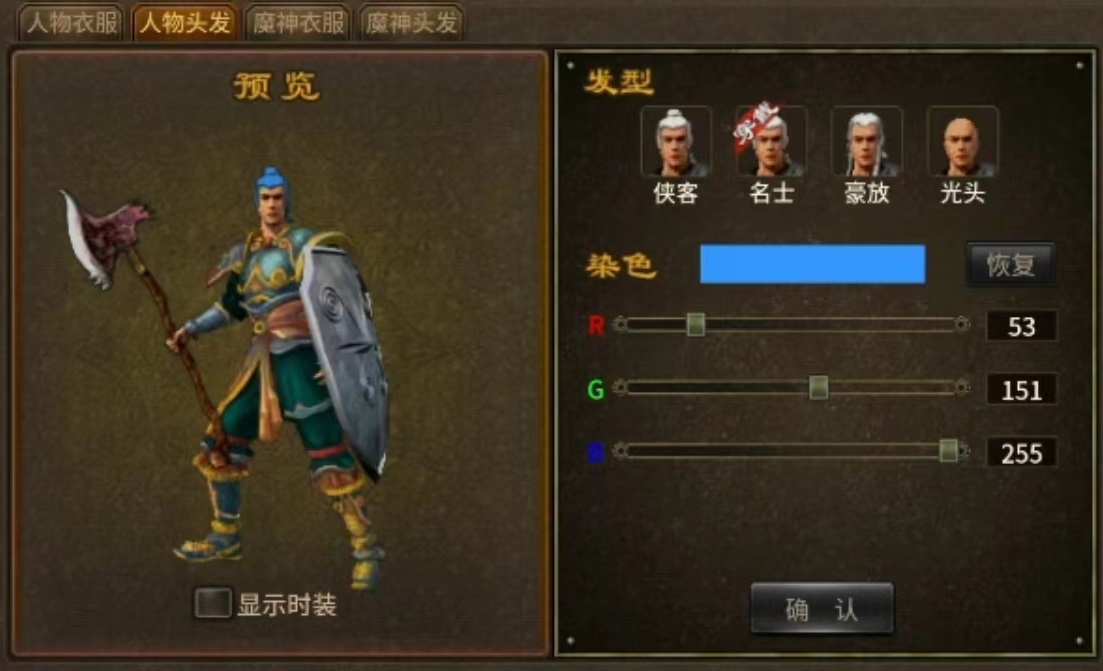Open the 魔神头发 tab
The width and height of the screenshot is (1103, 671).
412,23
